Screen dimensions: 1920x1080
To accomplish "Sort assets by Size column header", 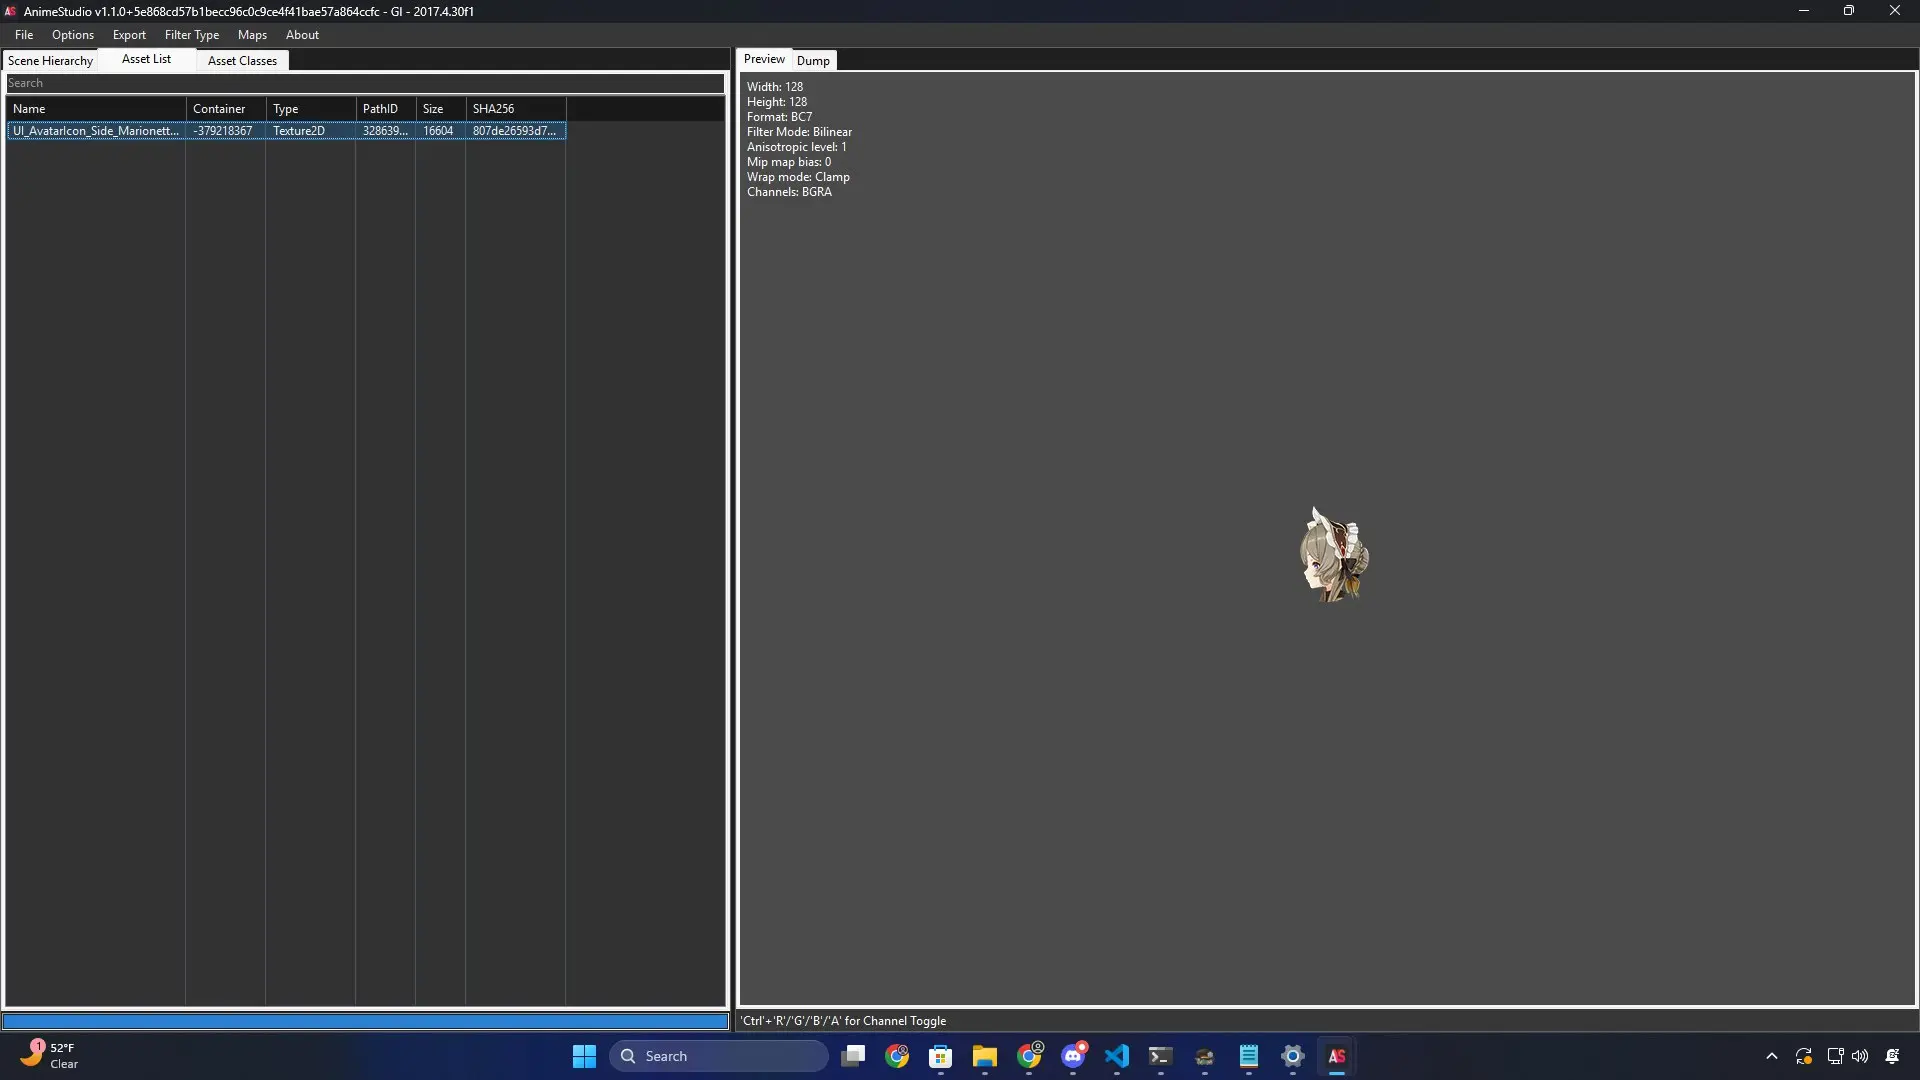I will click(440, 109).
